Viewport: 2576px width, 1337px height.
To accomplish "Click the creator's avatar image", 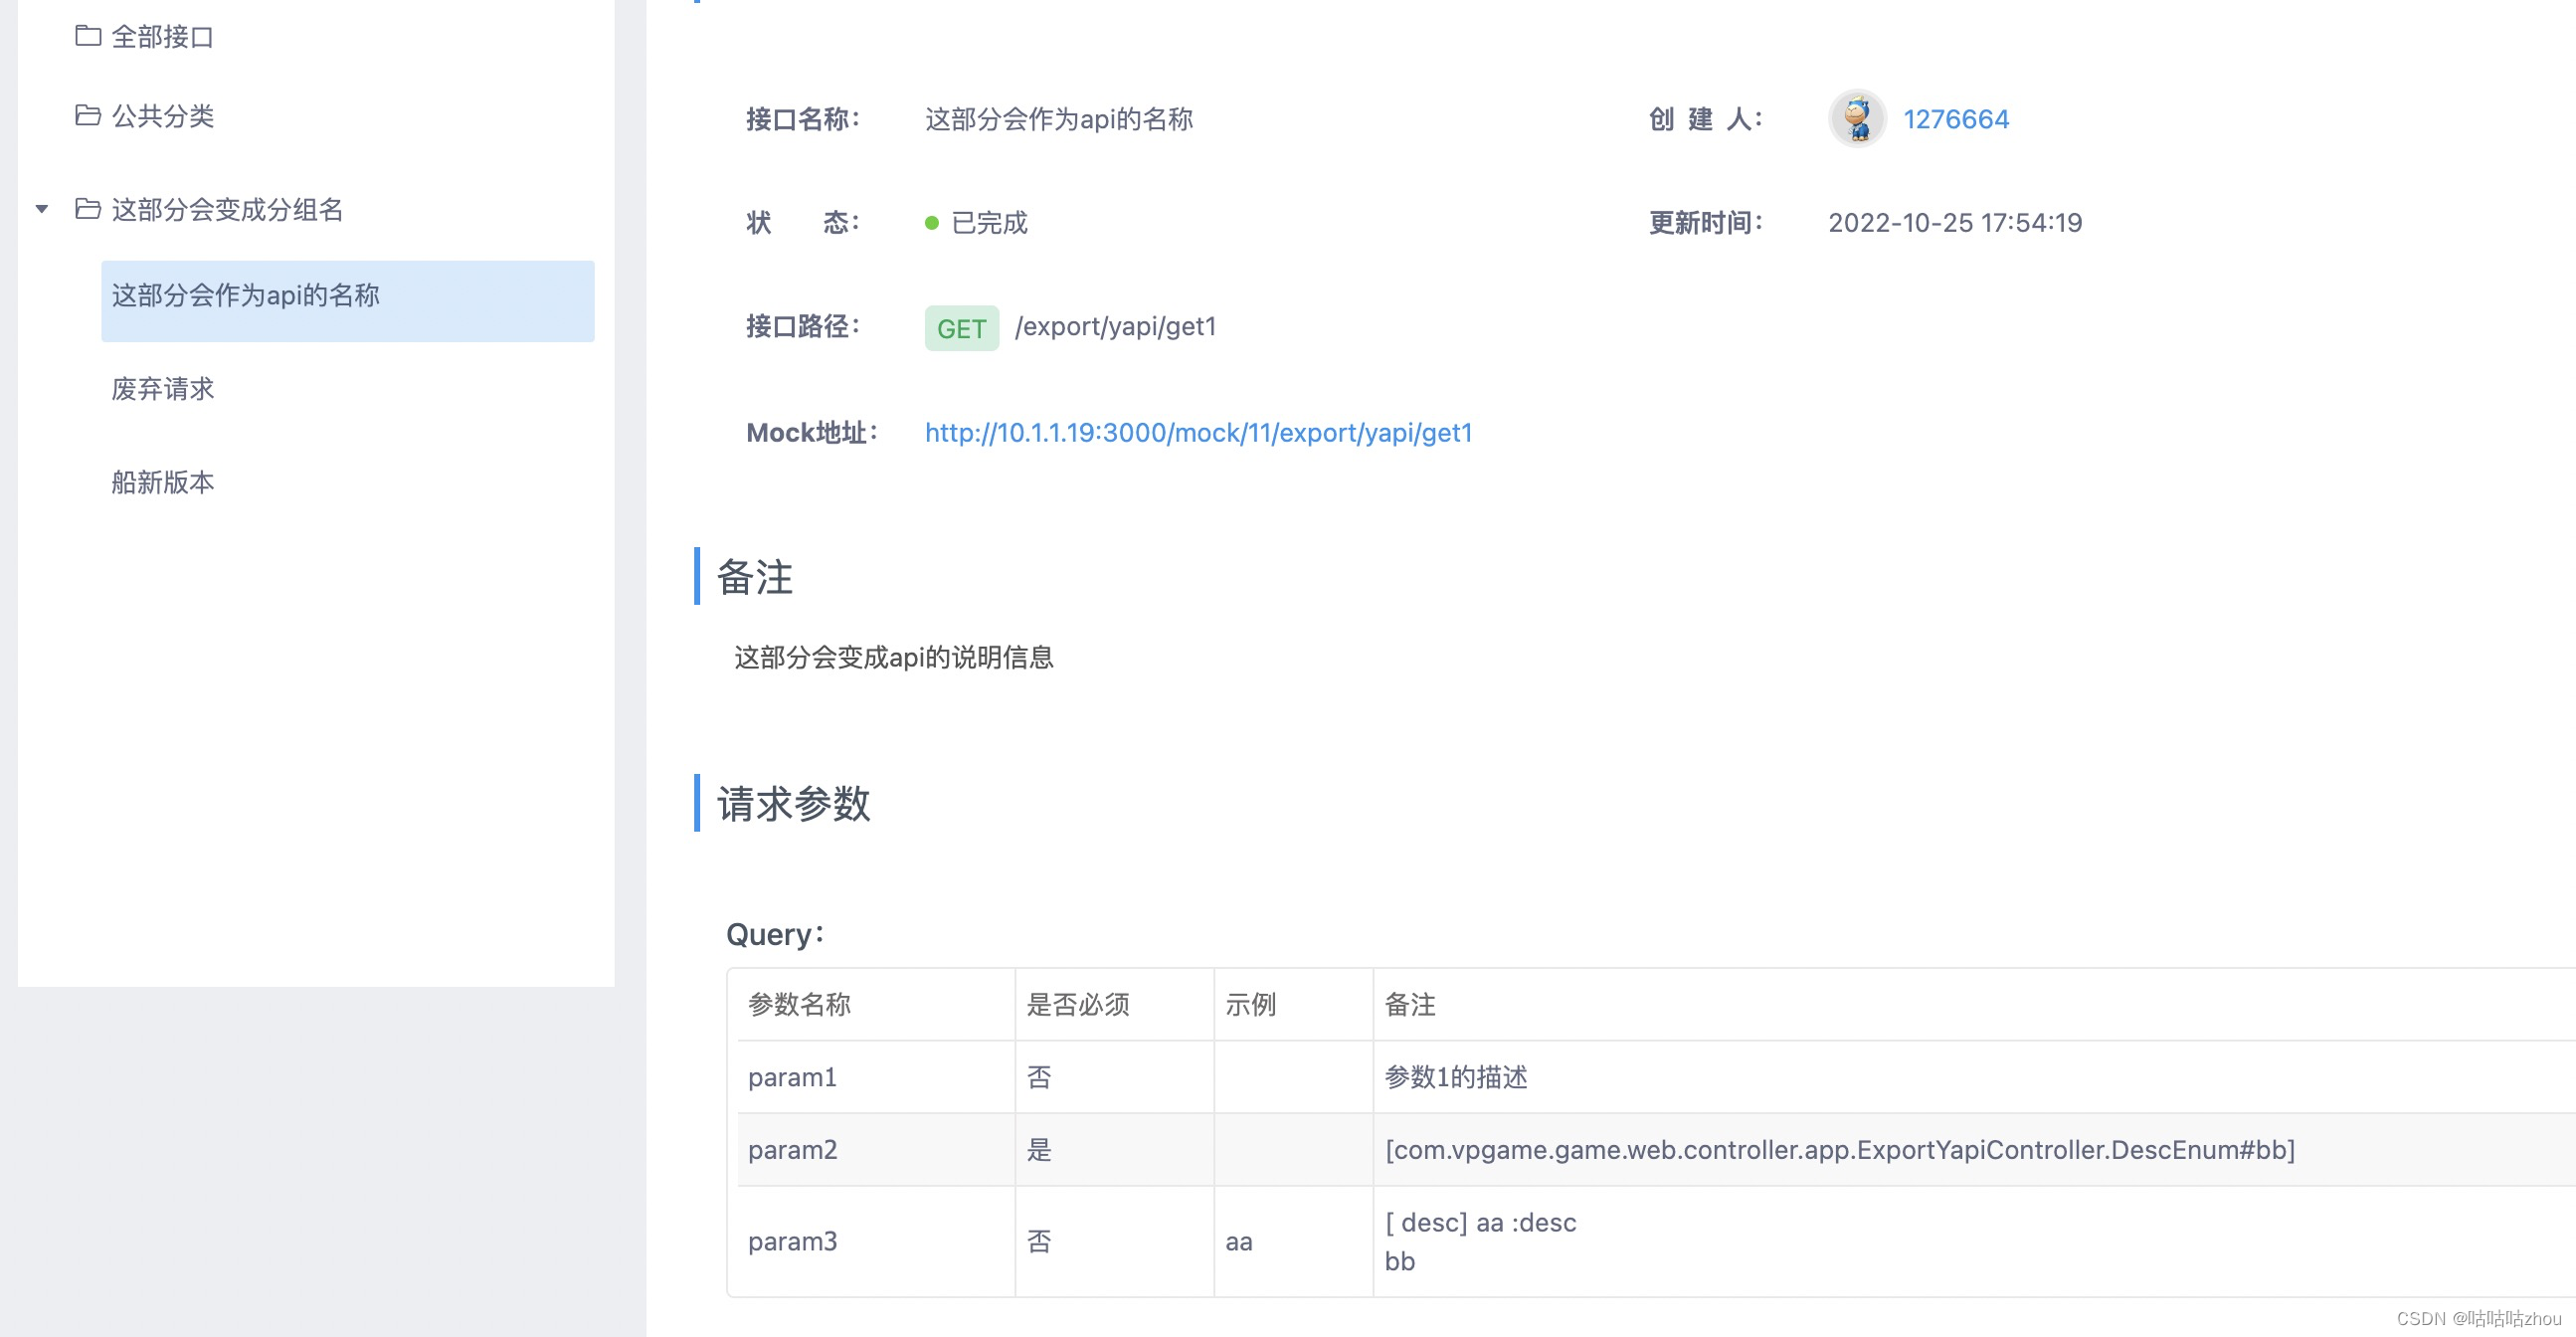I will (x=1856, y=118).
